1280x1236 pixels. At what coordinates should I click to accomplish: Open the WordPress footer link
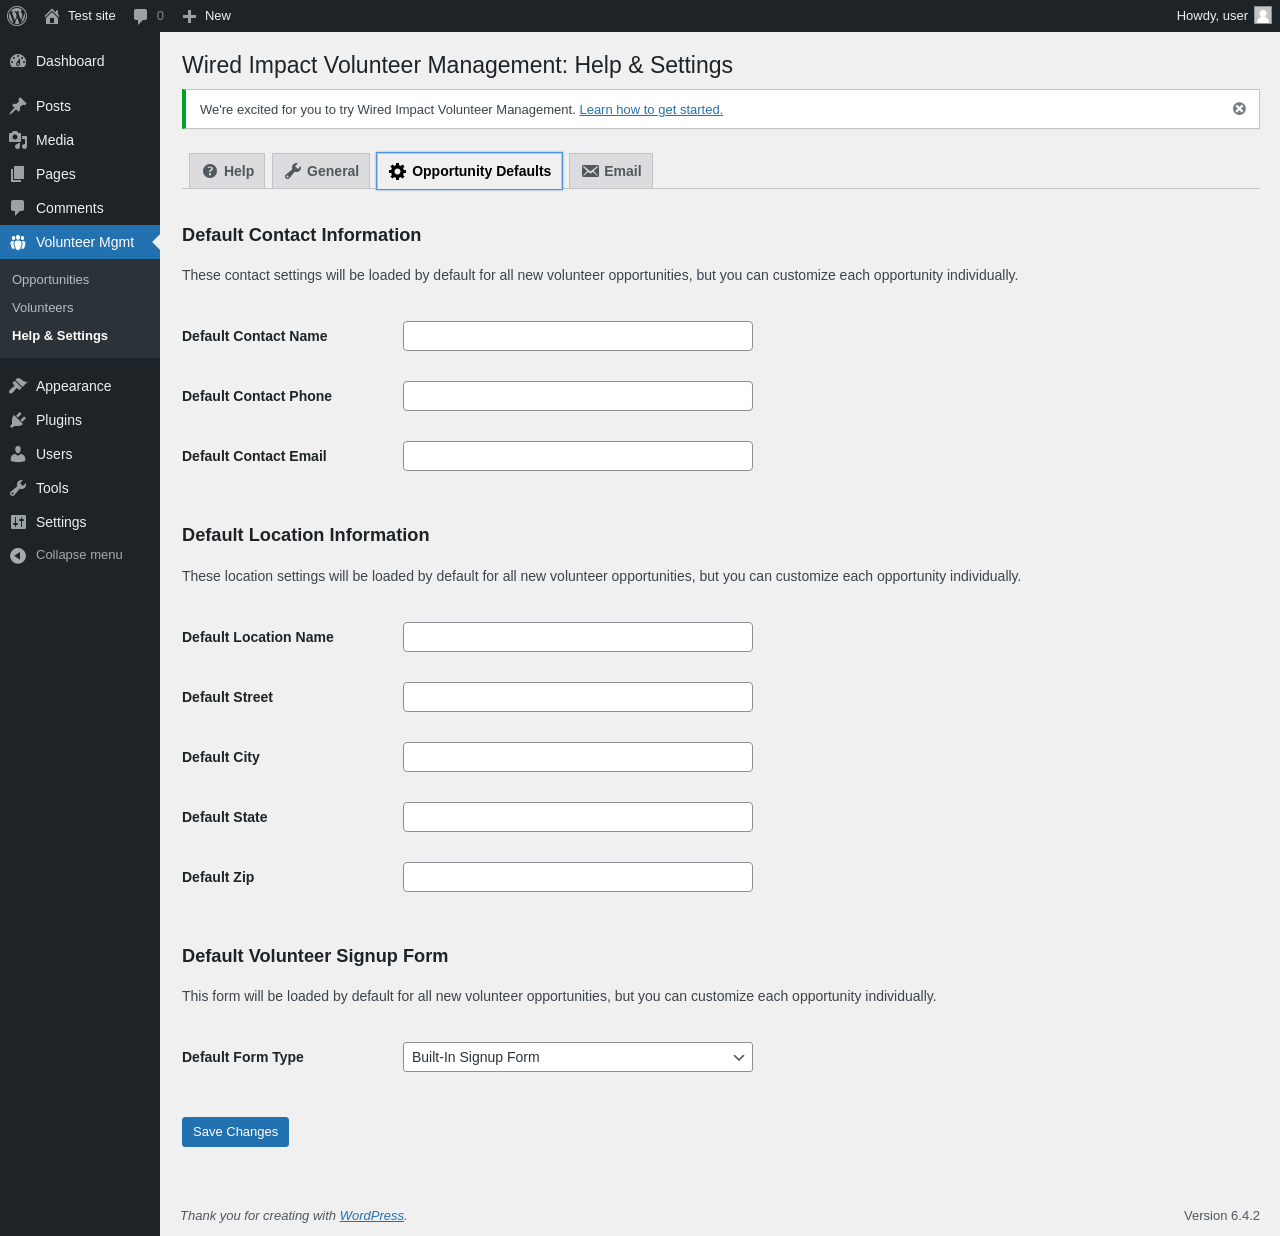371,1216
